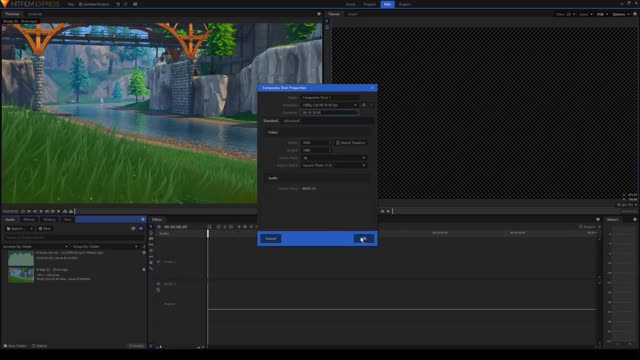Click the Undo arrow in the top bar
This screenshot has width=640, height=360.
tap(118, 4)
